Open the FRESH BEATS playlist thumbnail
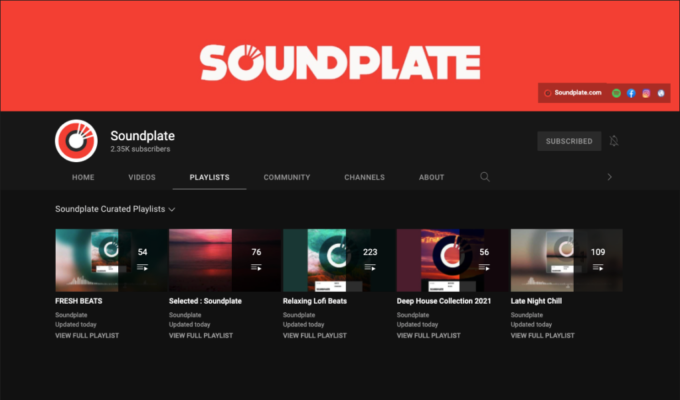Screen dimensions: 680x400 (x=111, y=260)
